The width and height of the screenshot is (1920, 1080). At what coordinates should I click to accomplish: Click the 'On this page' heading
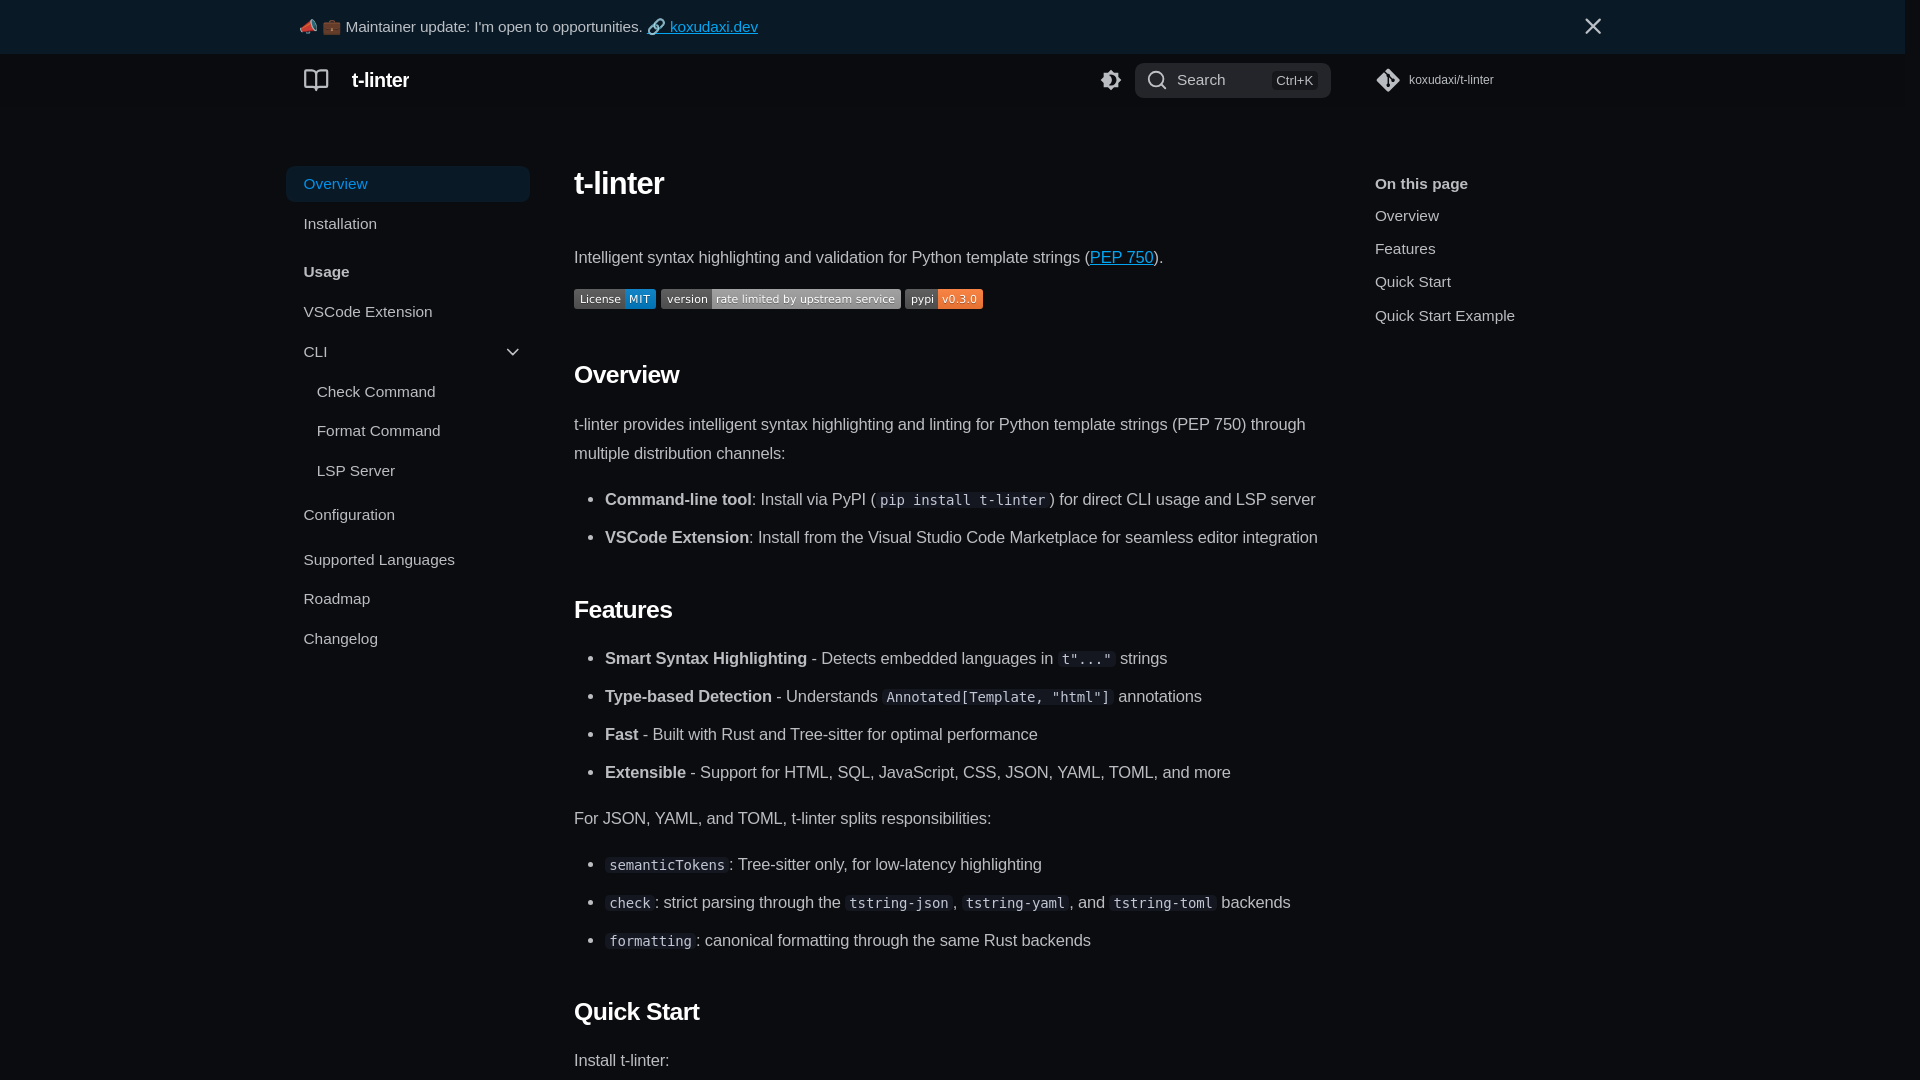[1421, 184]
